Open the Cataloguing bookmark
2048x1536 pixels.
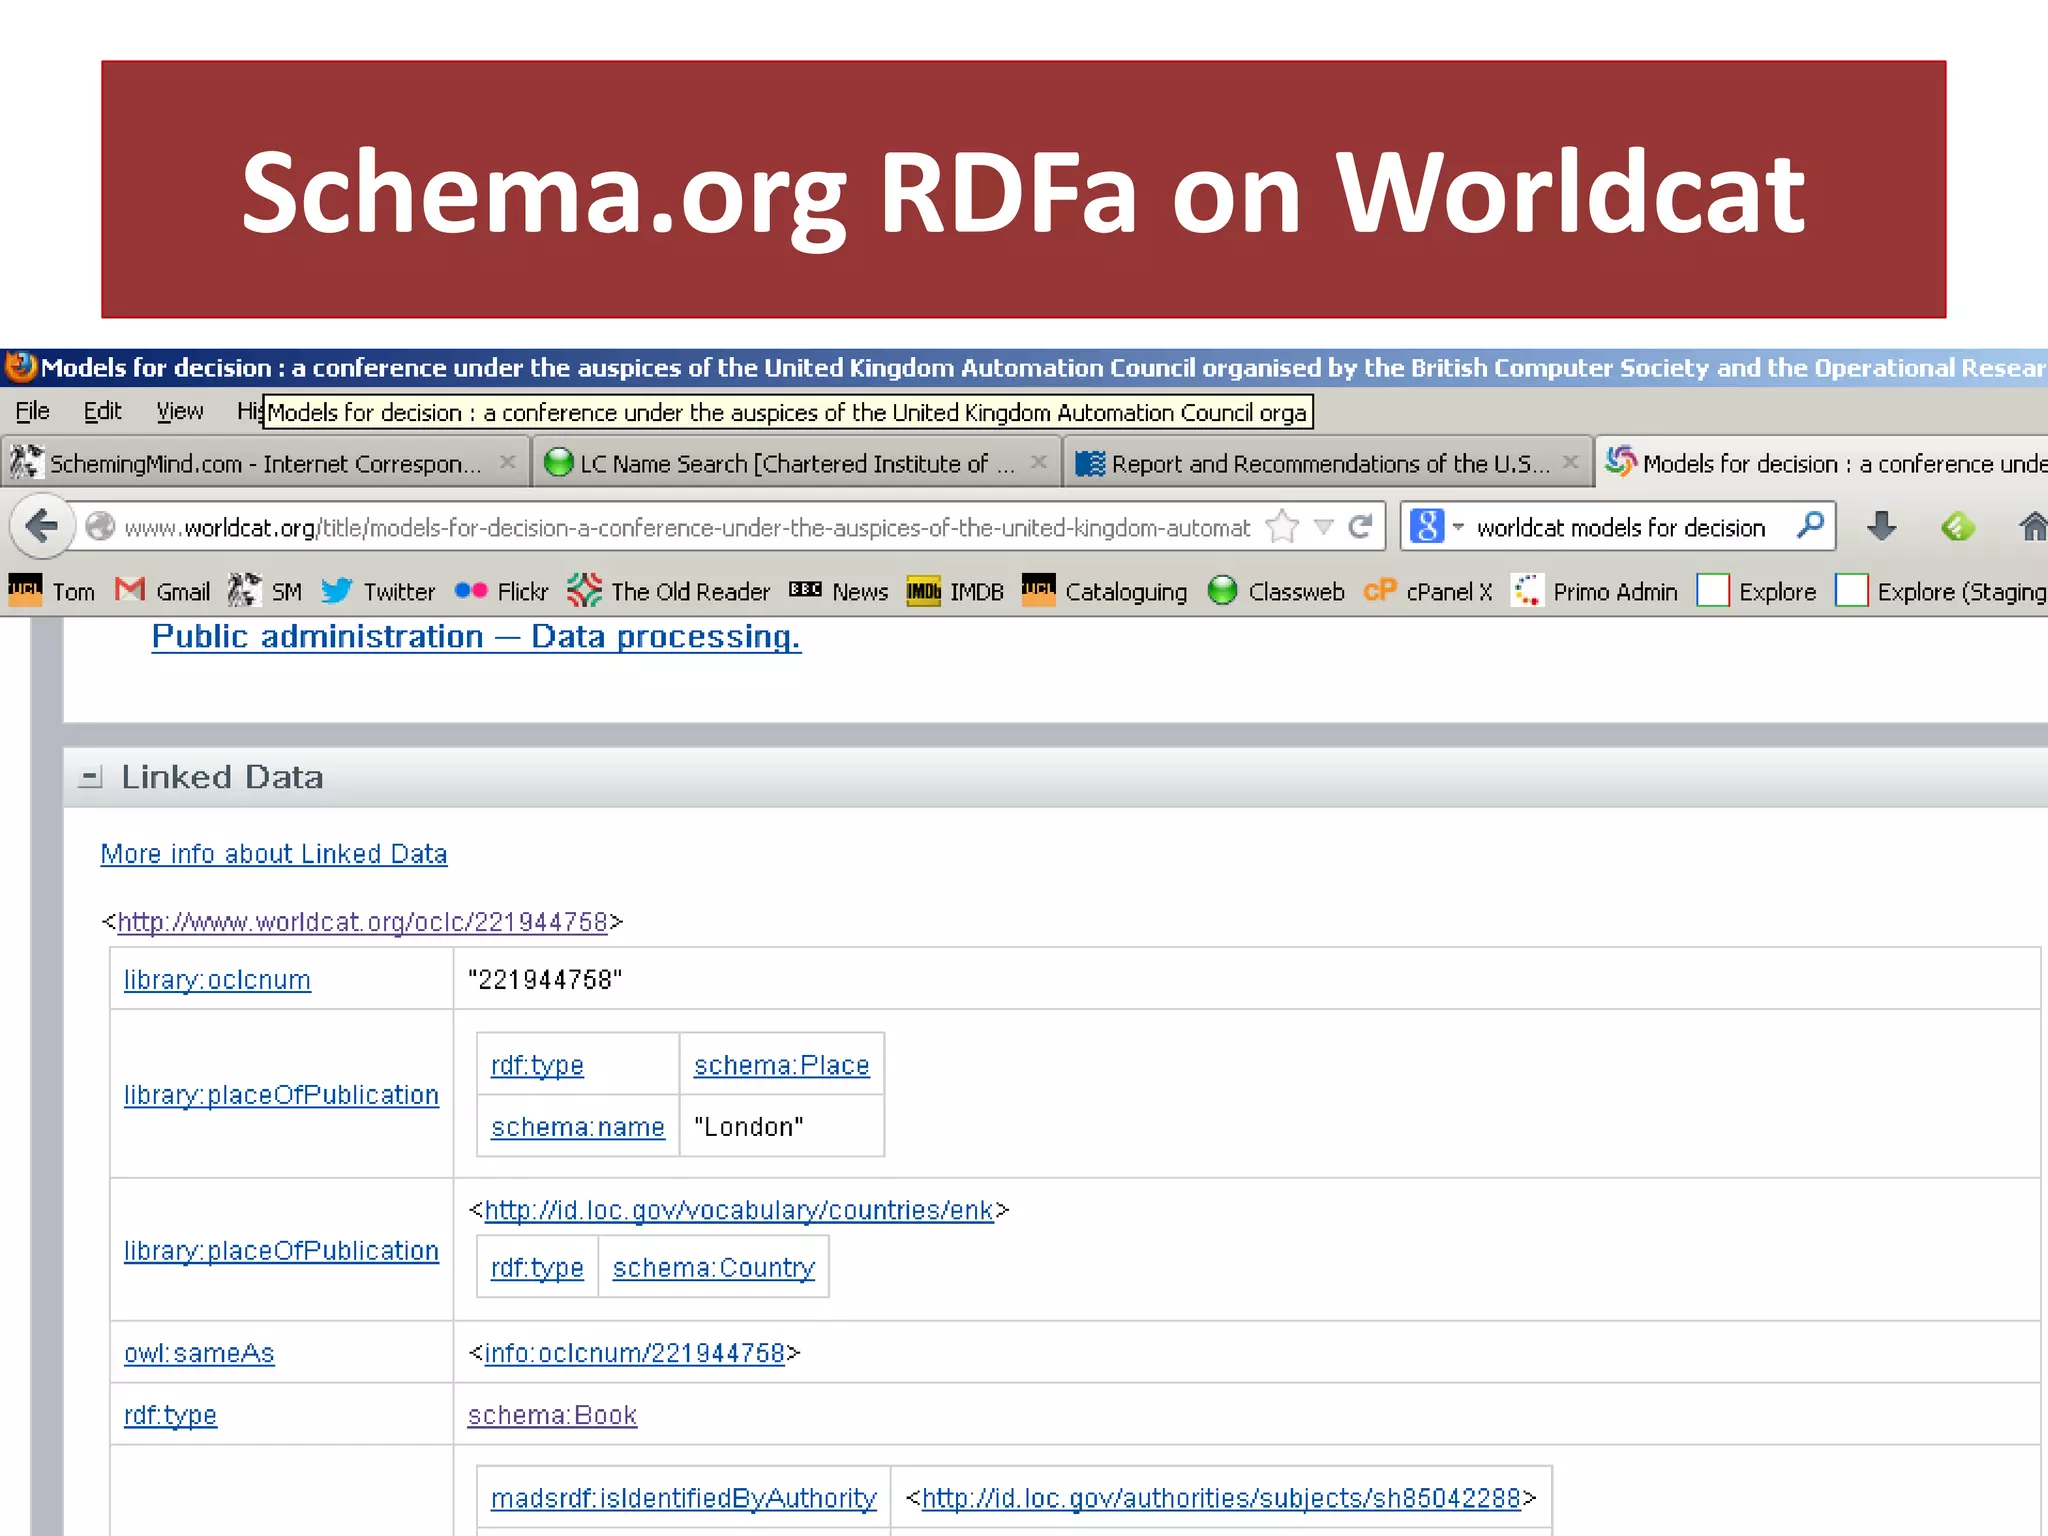1105,592
